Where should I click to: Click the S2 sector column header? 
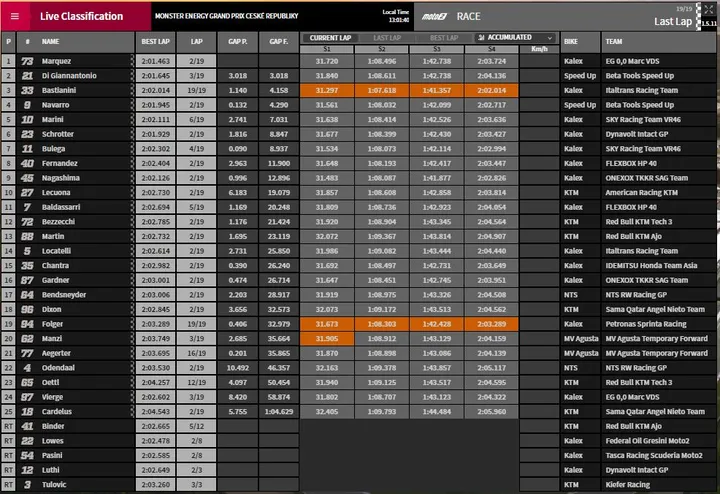382,49
